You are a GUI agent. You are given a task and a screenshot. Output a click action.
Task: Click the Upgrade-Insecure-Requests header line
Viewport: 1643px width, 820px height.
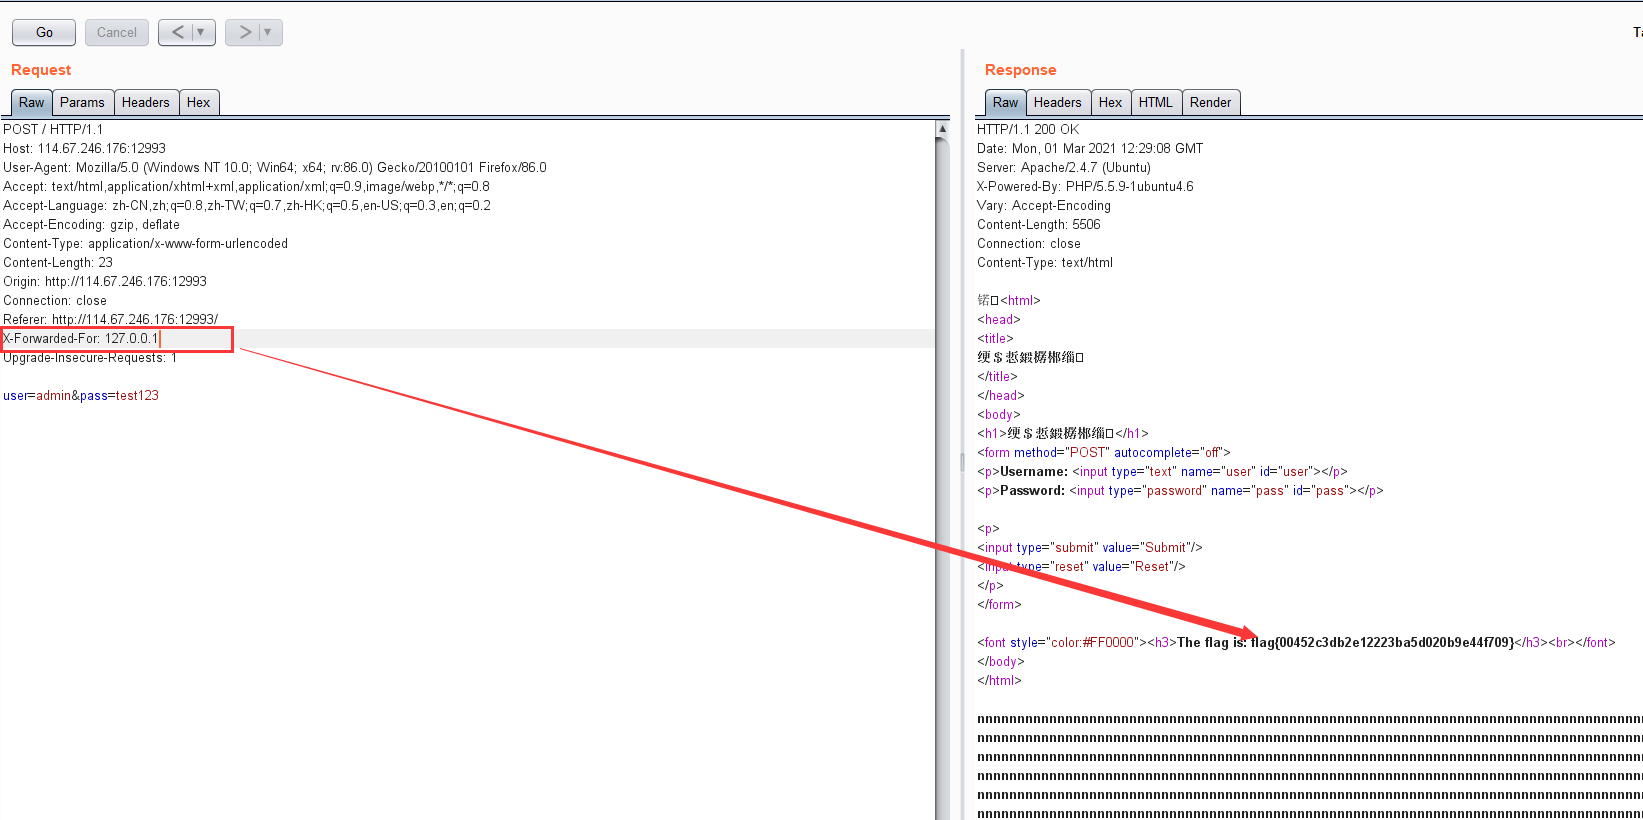pos(90,357)
